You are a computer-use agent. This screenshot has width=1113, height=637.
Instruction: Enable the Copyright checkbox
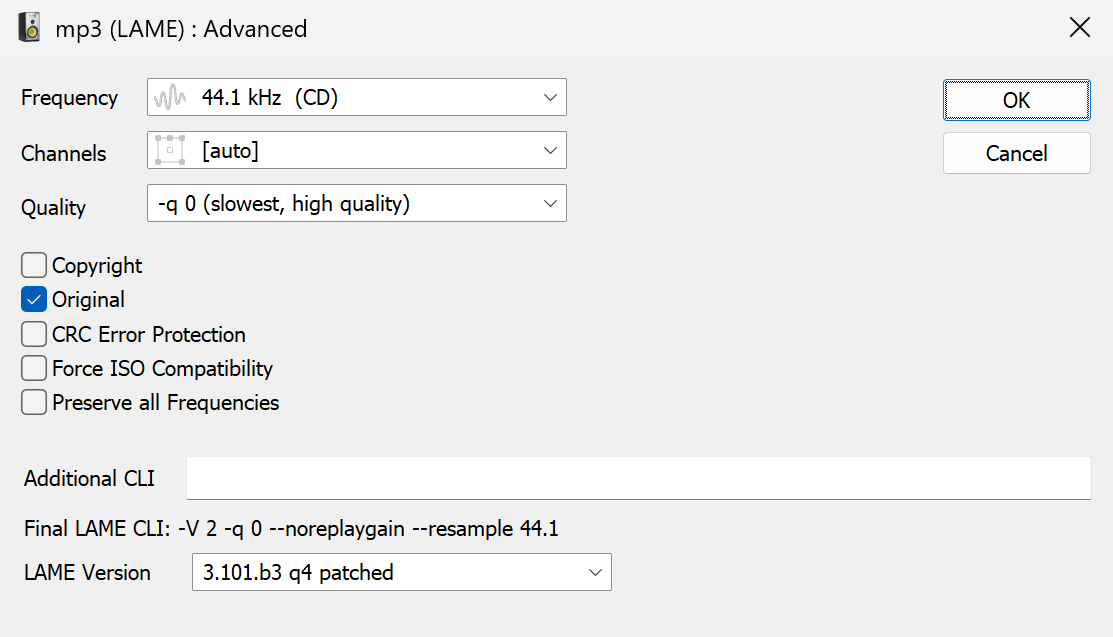point(34,265)
